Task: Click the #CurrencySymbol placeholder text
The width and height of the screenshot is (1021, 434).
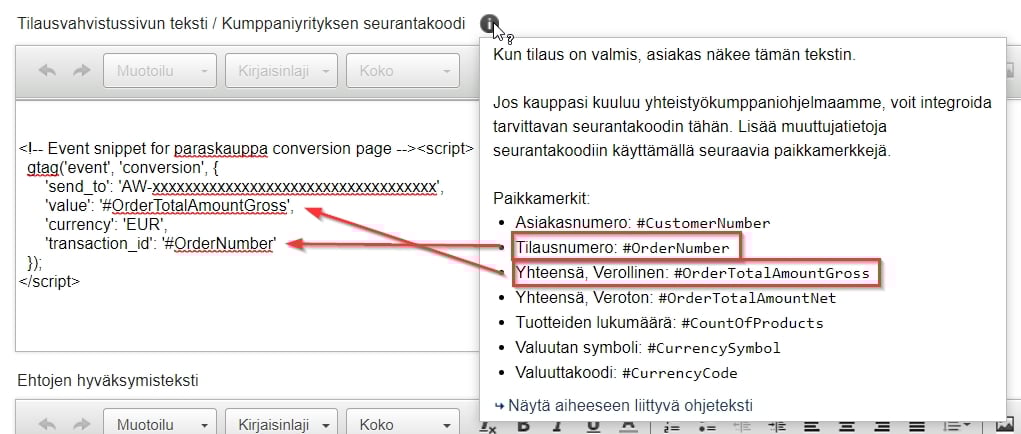Action: (714, 348)
